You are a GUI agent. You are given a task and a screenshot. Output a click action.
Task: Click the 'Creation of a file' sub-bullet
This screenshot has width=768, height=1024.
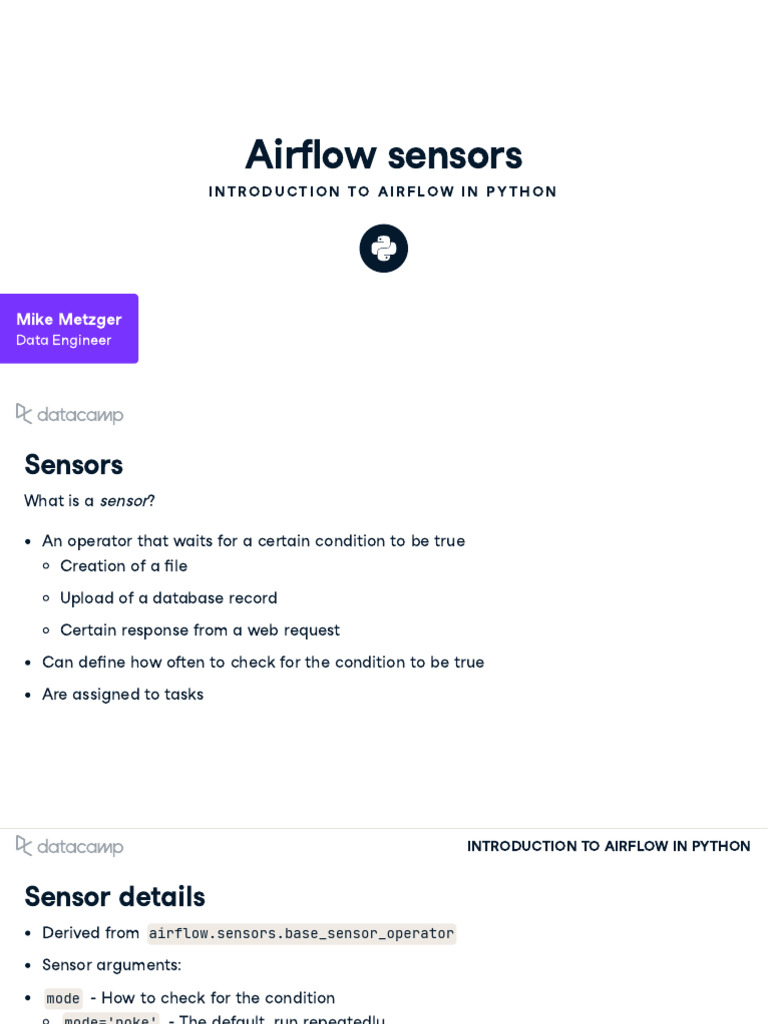pos(124,566)
